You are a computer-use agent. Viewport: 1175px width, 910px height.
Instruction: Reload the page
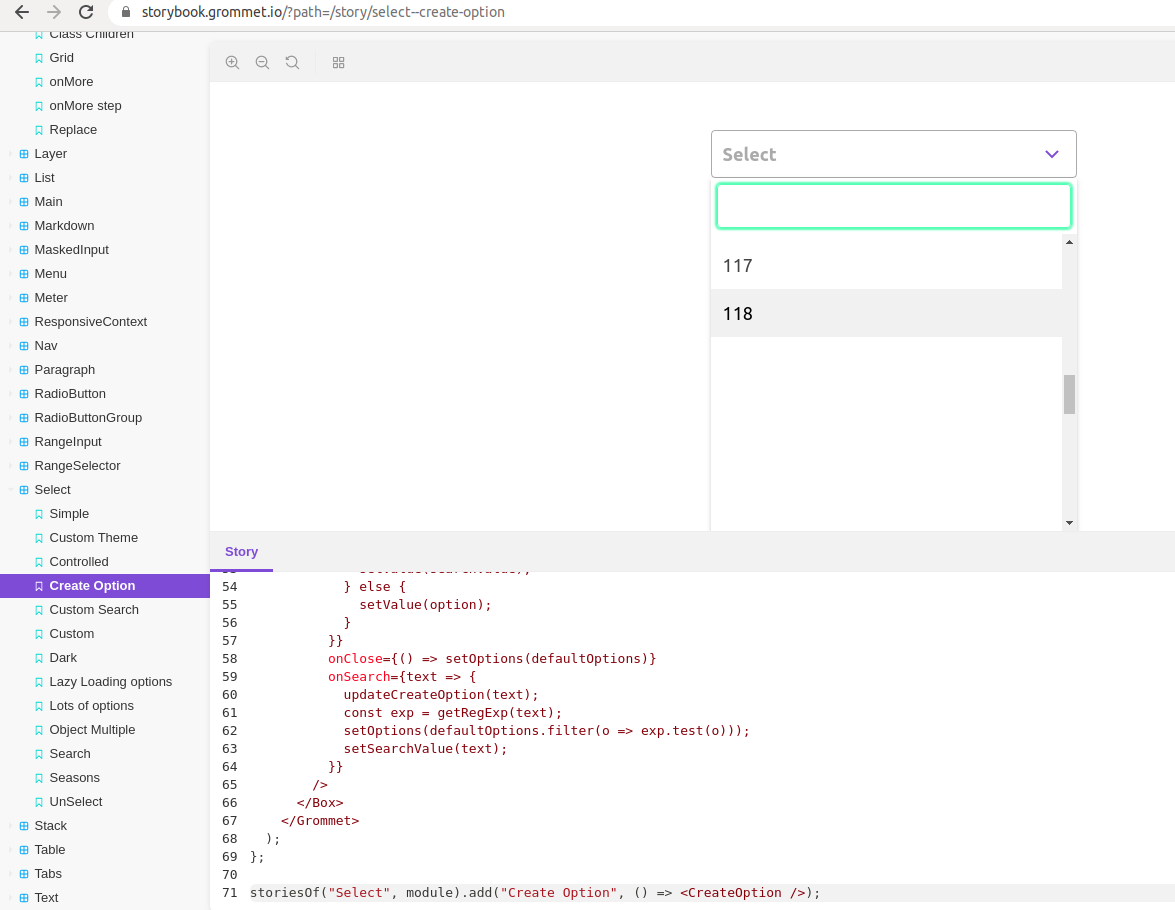[86, 12]
